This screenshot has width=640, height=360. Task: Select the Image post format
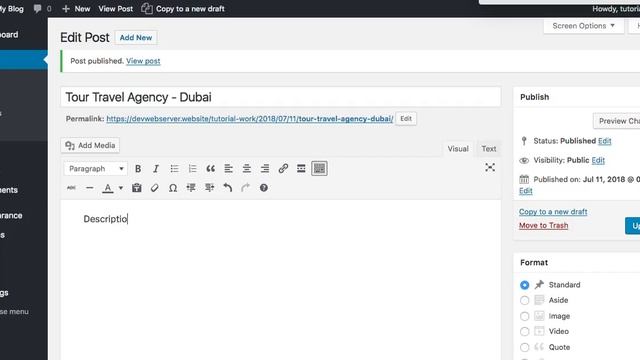[524, 316]
